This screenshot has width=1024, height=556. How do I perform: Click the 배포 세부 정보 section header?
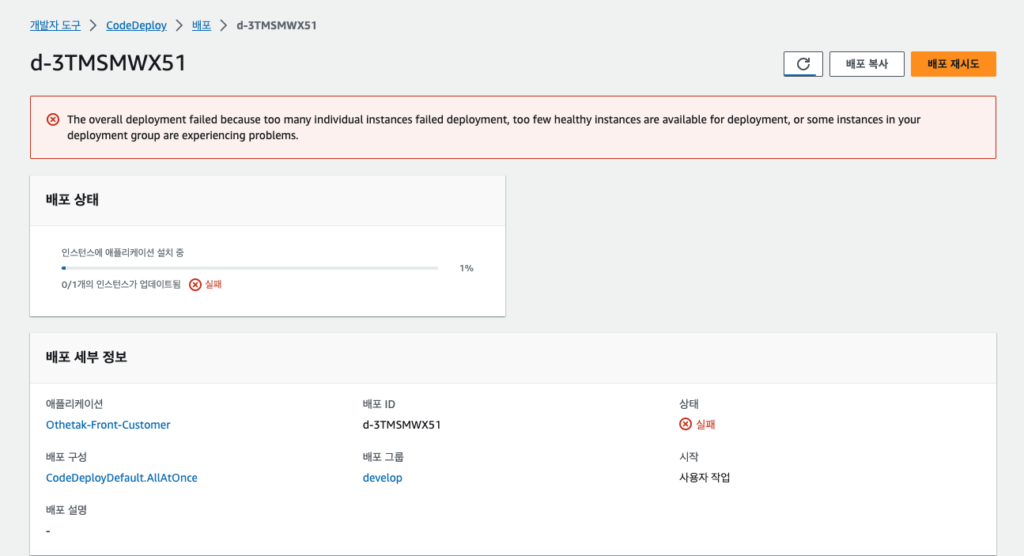(86, 357)
